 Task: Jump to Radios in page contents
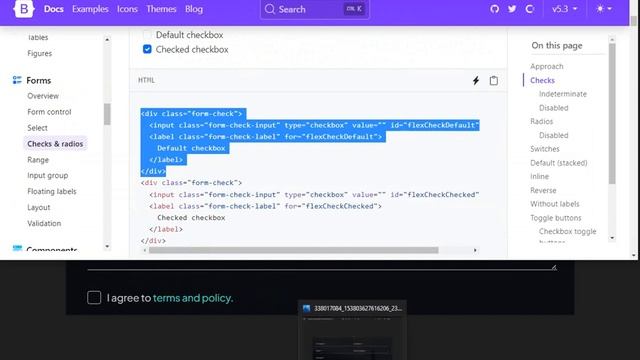(541, 121)
